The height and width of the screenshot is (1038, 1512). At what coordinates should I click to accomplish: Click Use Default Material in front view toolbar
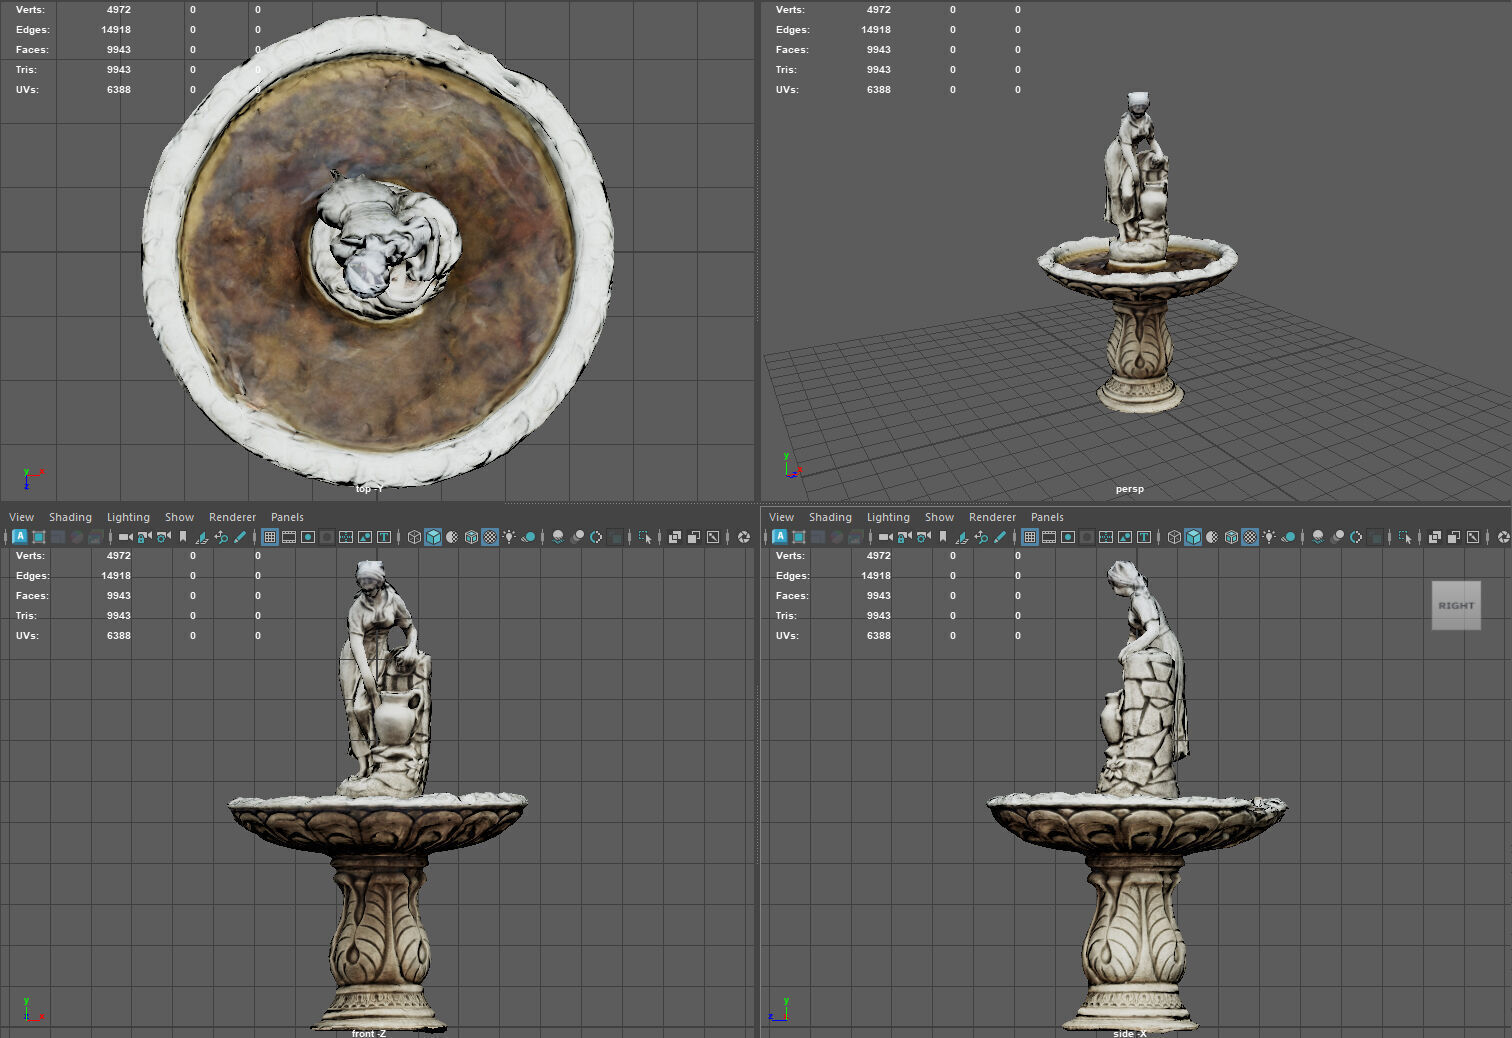point(452,537)
